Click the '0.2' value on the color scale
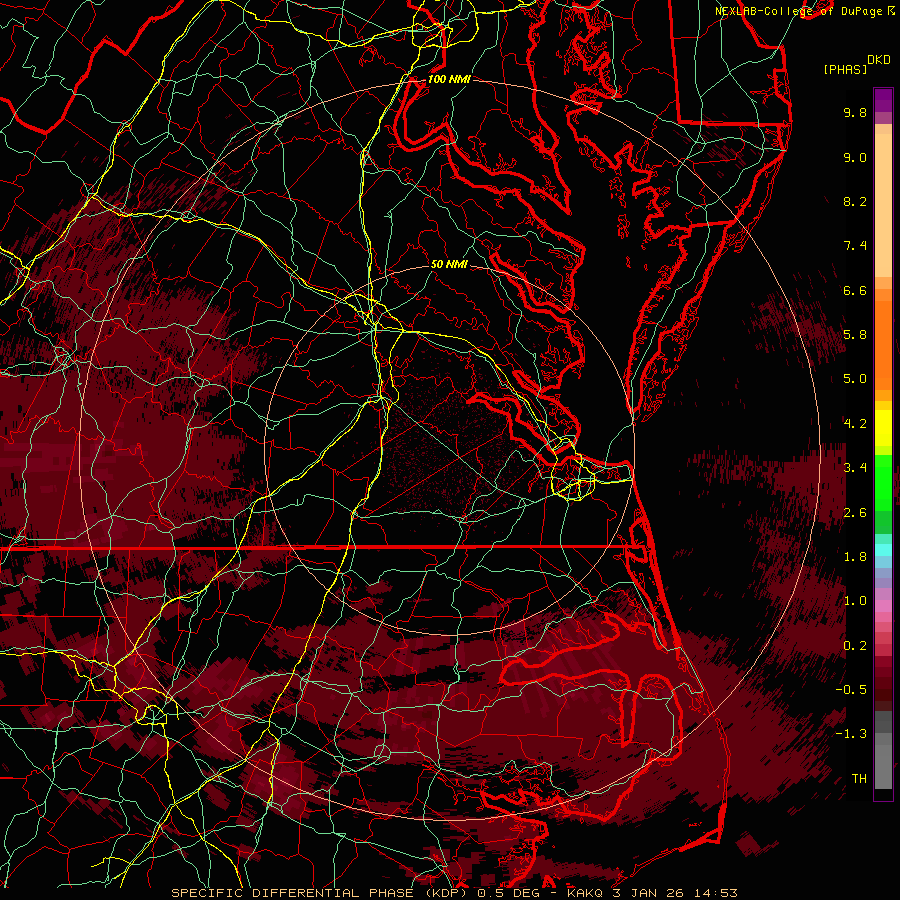Screen dimensions: 900x900 click(x=855, y=646)
